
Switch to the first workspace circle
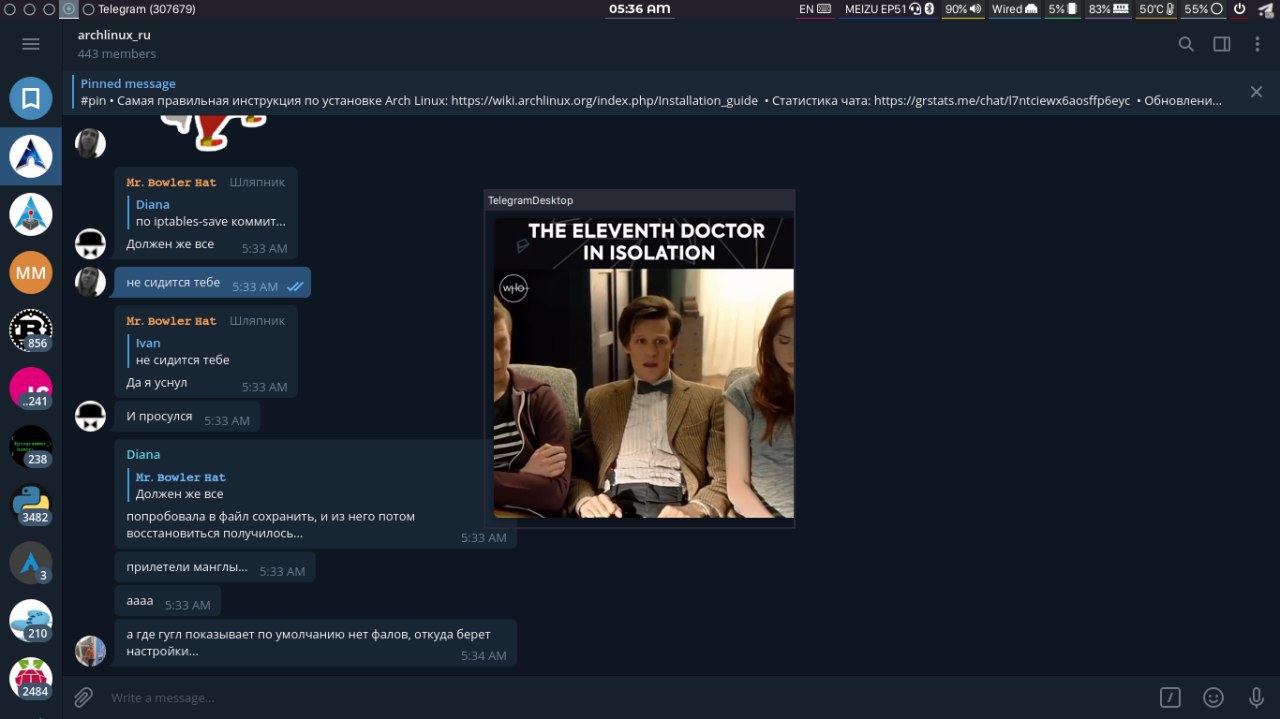point(9,9)
